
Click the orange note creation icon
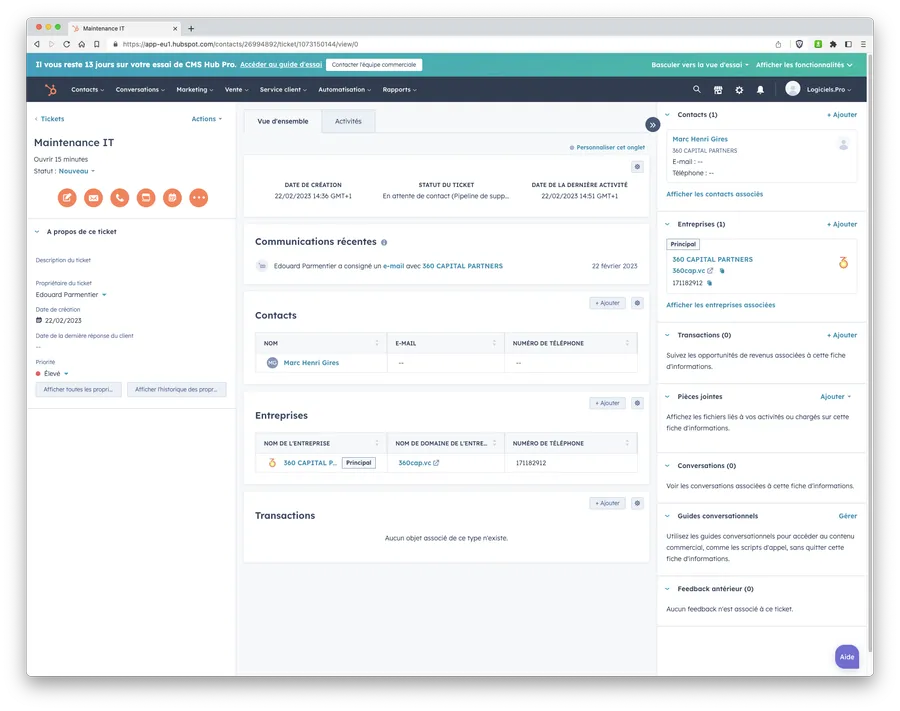[x=67, y=198]
